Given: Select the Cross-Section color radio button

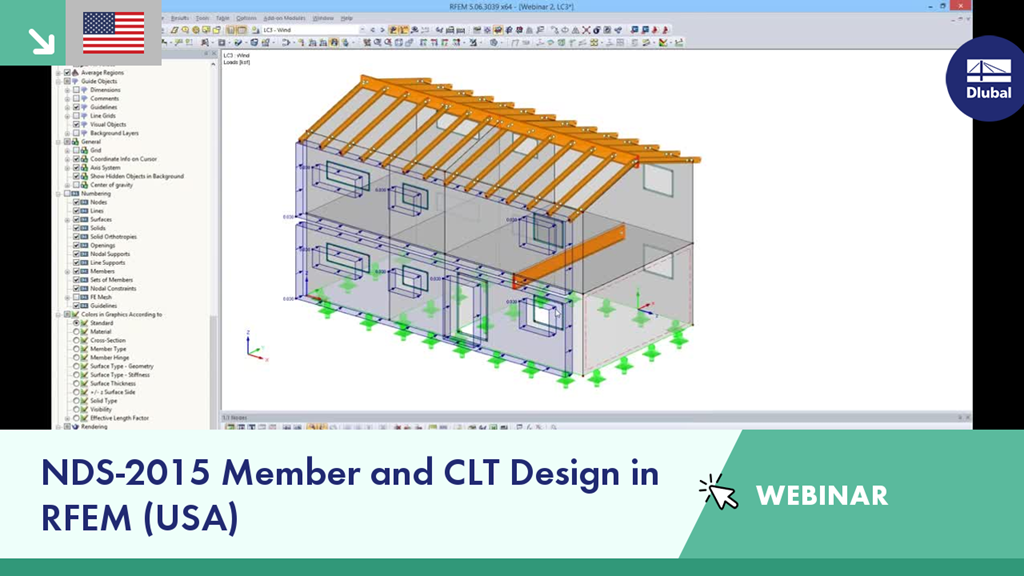Looking at the screenshot, I should (76, 340).
